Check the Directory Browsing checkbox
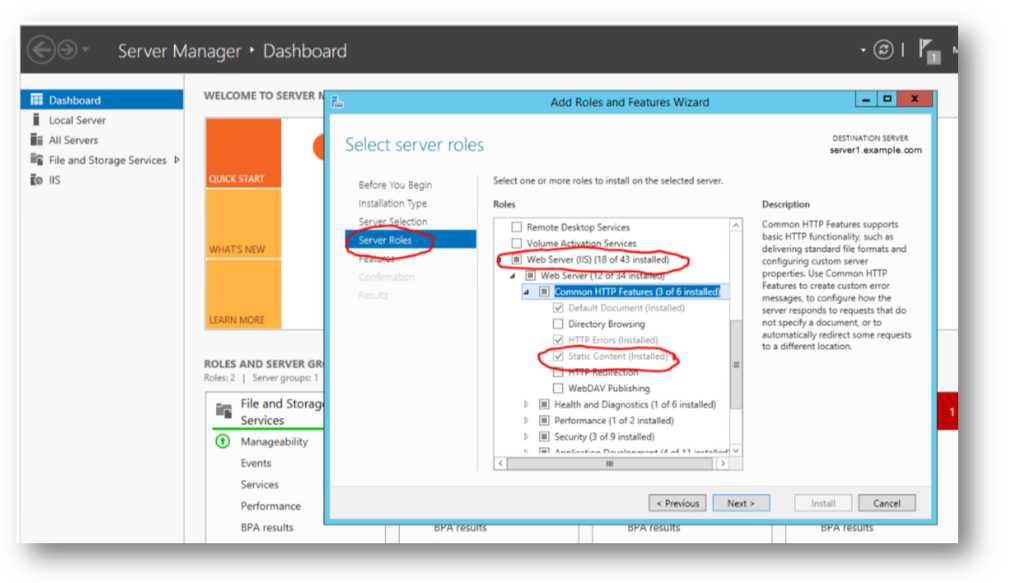1013x583 pixels. click(x=558, y=324)
